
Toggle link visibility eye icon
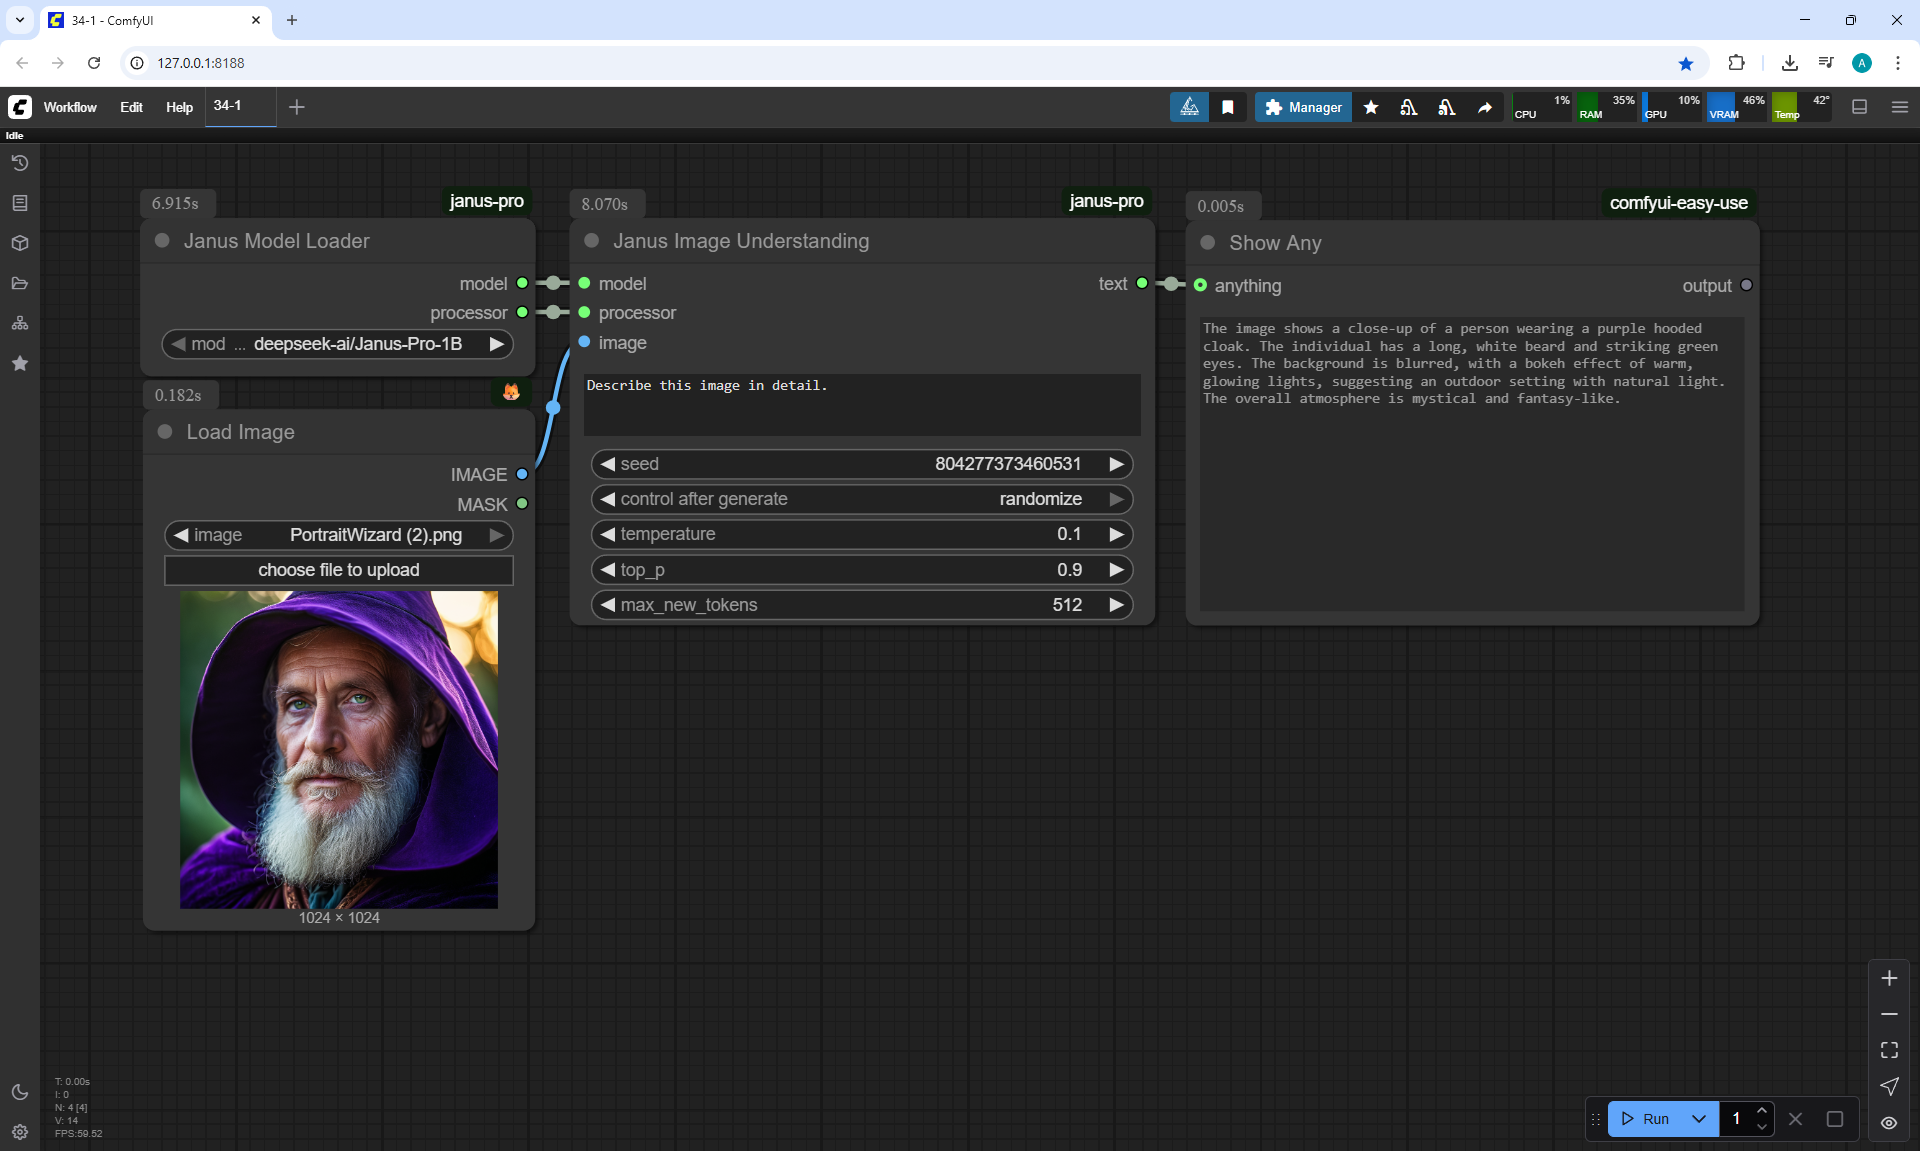point(1889,1123)
